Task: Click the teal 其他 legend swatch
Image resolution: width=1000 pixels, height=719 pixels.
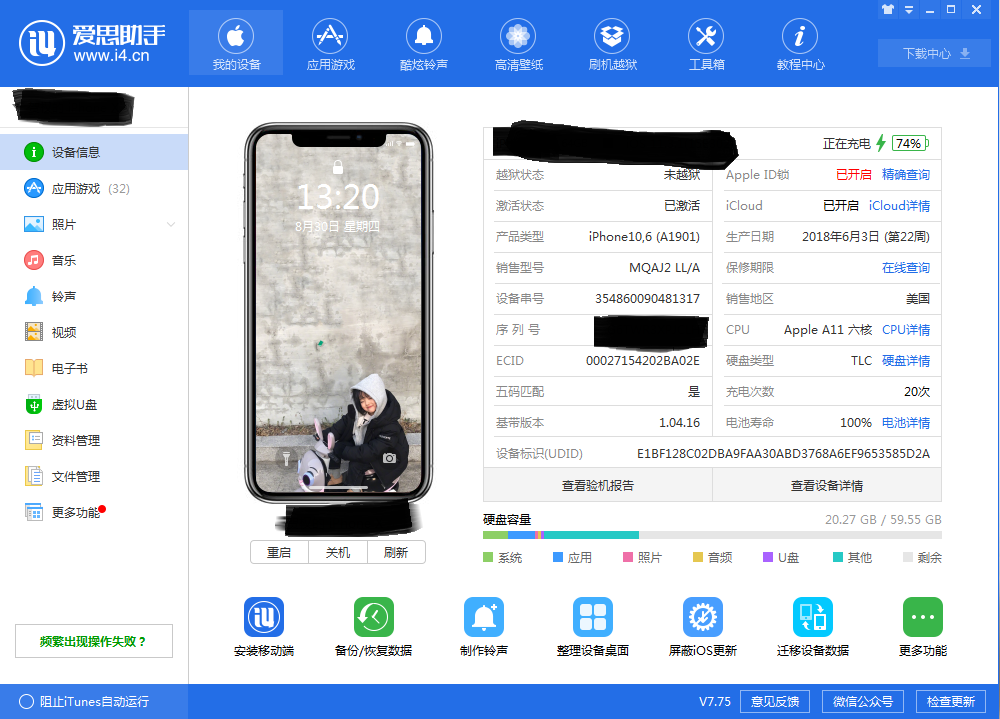Action: pyautogui.click(x=838, y=558)
